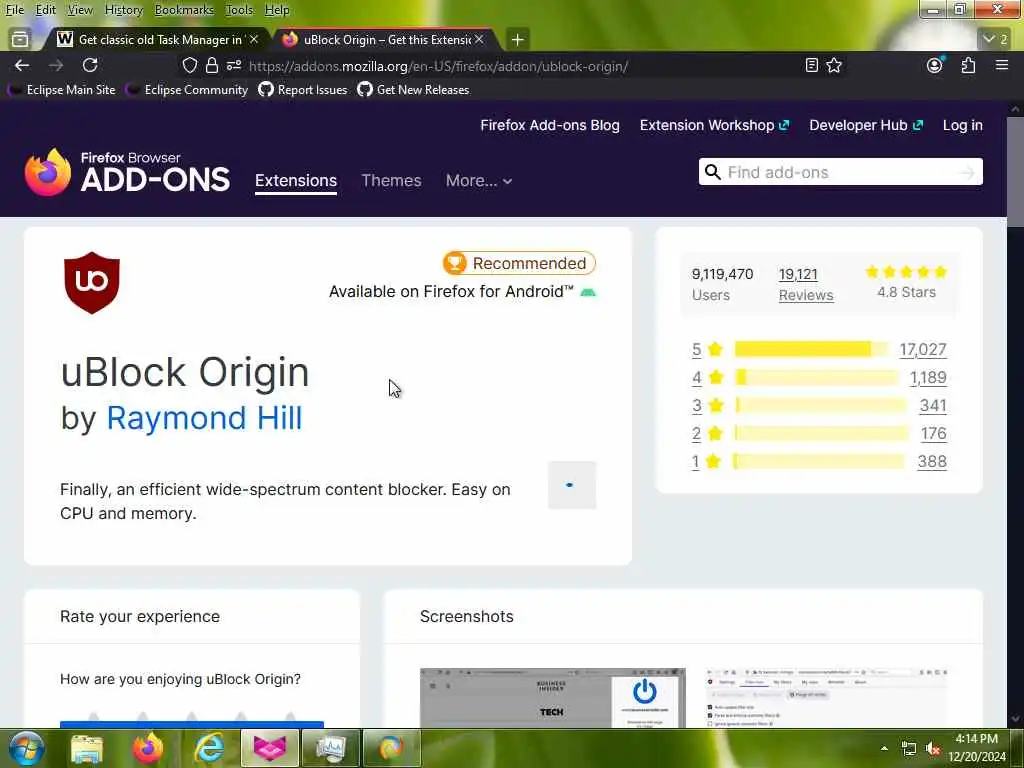The height and width of the screenshot is (768, 1024).
Task: Close the Get classic old Task Manager tab
Action: (254, 40)
